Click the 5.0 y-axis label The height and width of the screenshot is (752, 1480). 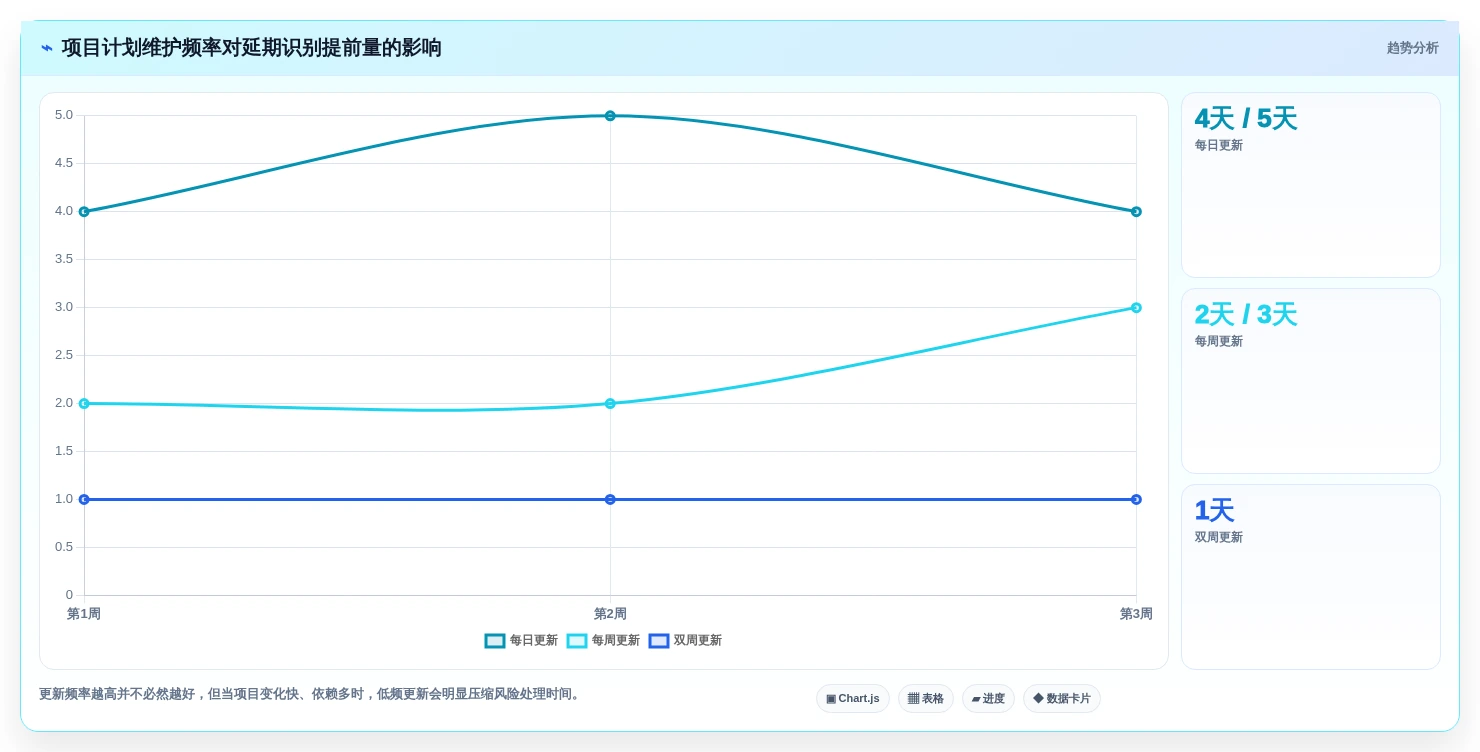tap(64, 115)
